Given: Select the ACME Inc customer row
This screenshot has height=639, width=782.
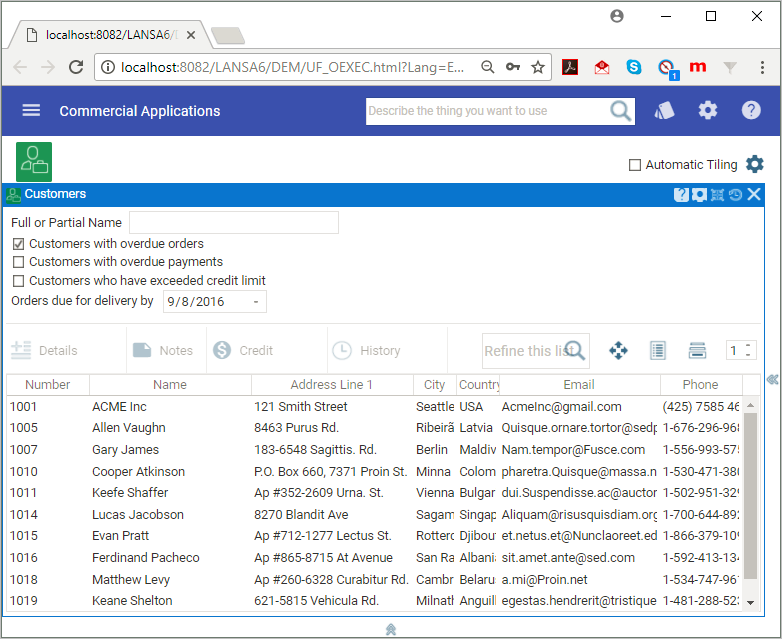Looking at the screenshot, I should [119, 407].
